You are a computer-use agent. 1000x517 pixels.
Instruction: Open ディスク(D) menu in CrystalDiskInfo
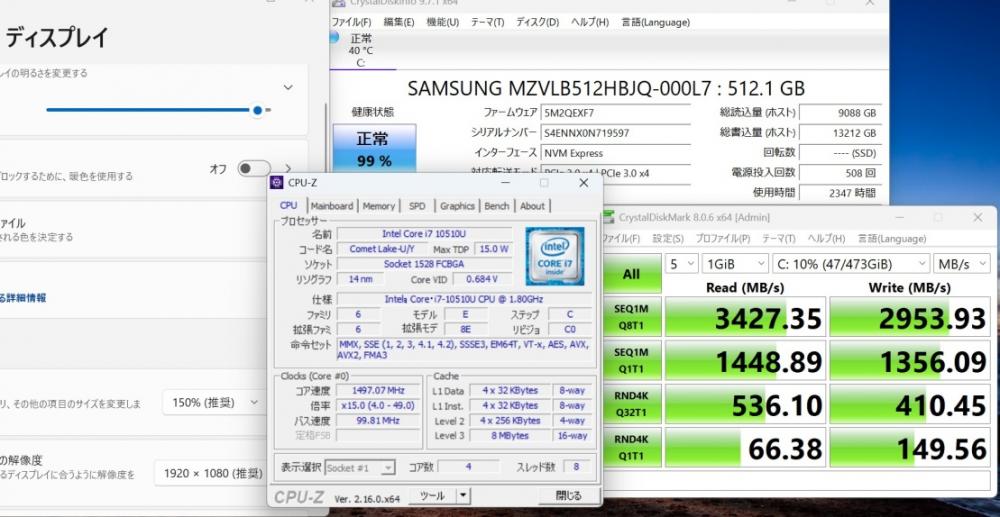(x=537, y=22)
